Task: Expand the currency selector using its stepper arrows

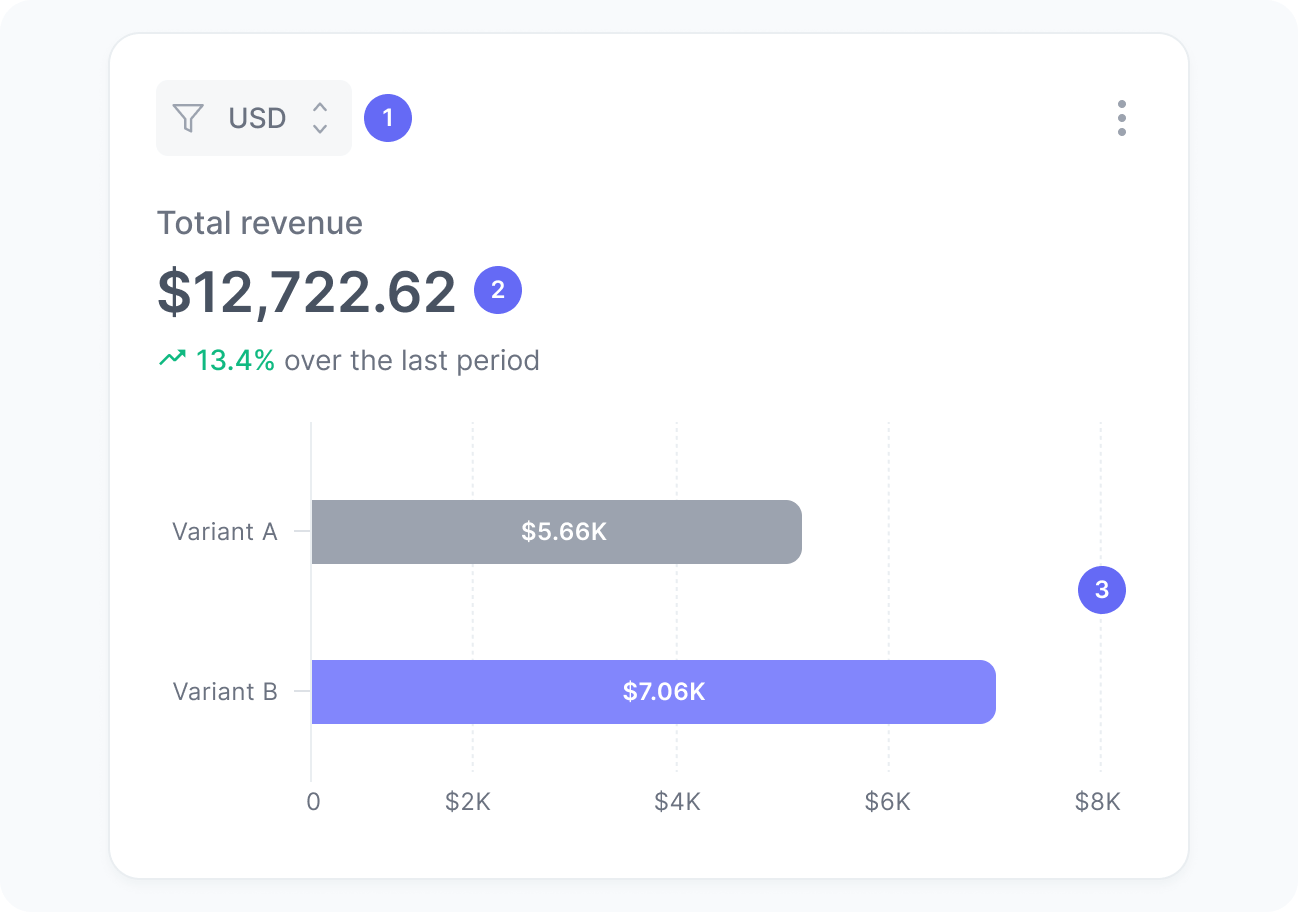Action: (x=319, y=118)
